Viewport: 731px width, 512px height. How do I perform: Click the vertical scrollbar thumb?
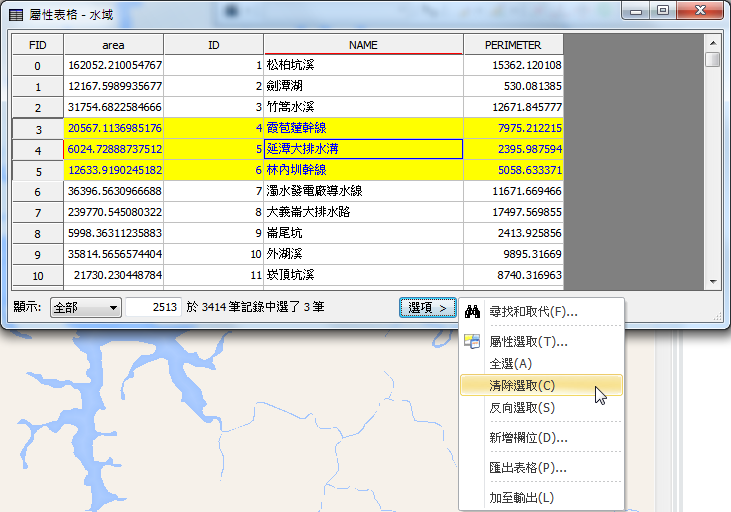click(x=713, y=60)
